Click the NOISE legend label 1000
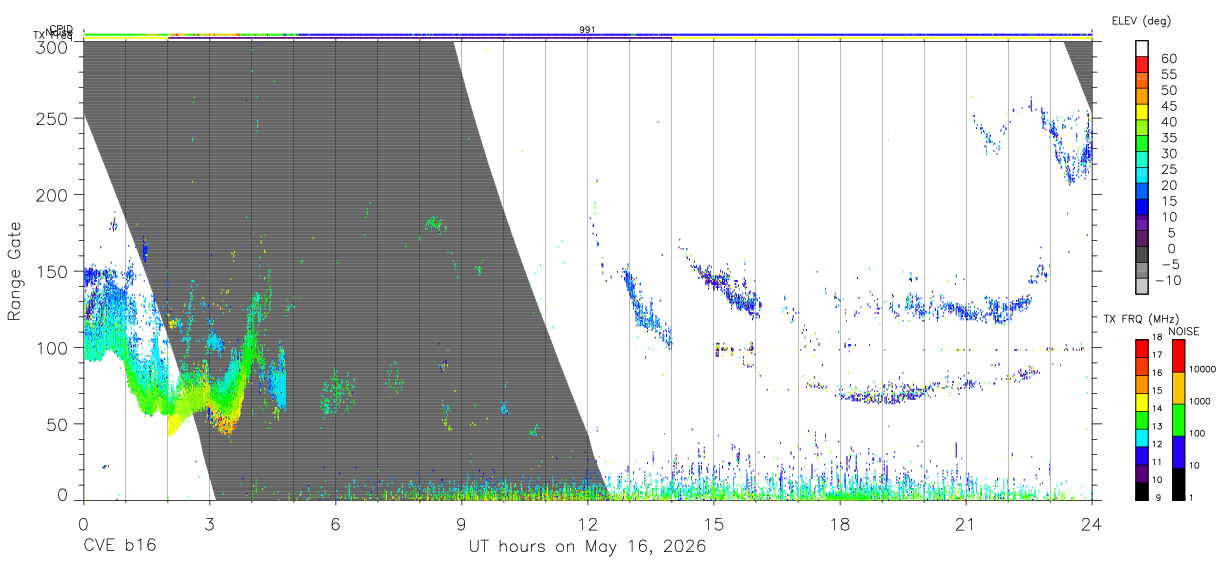Screen dimensions: 1228x567 (1200, 401)
